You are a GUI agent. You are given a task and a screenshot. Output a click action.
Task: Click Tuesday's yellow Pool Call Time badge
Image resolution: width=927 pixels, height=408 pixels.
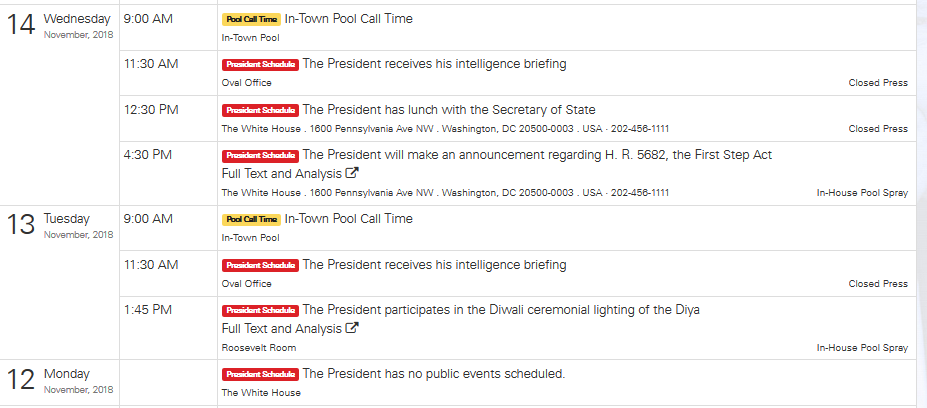click(x=251, y=219)
